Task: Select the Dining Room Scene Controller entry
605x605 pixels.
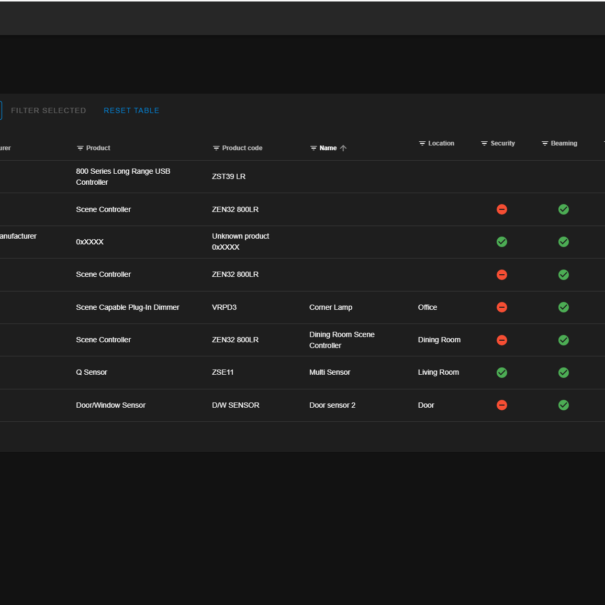Action: point(342,340)
